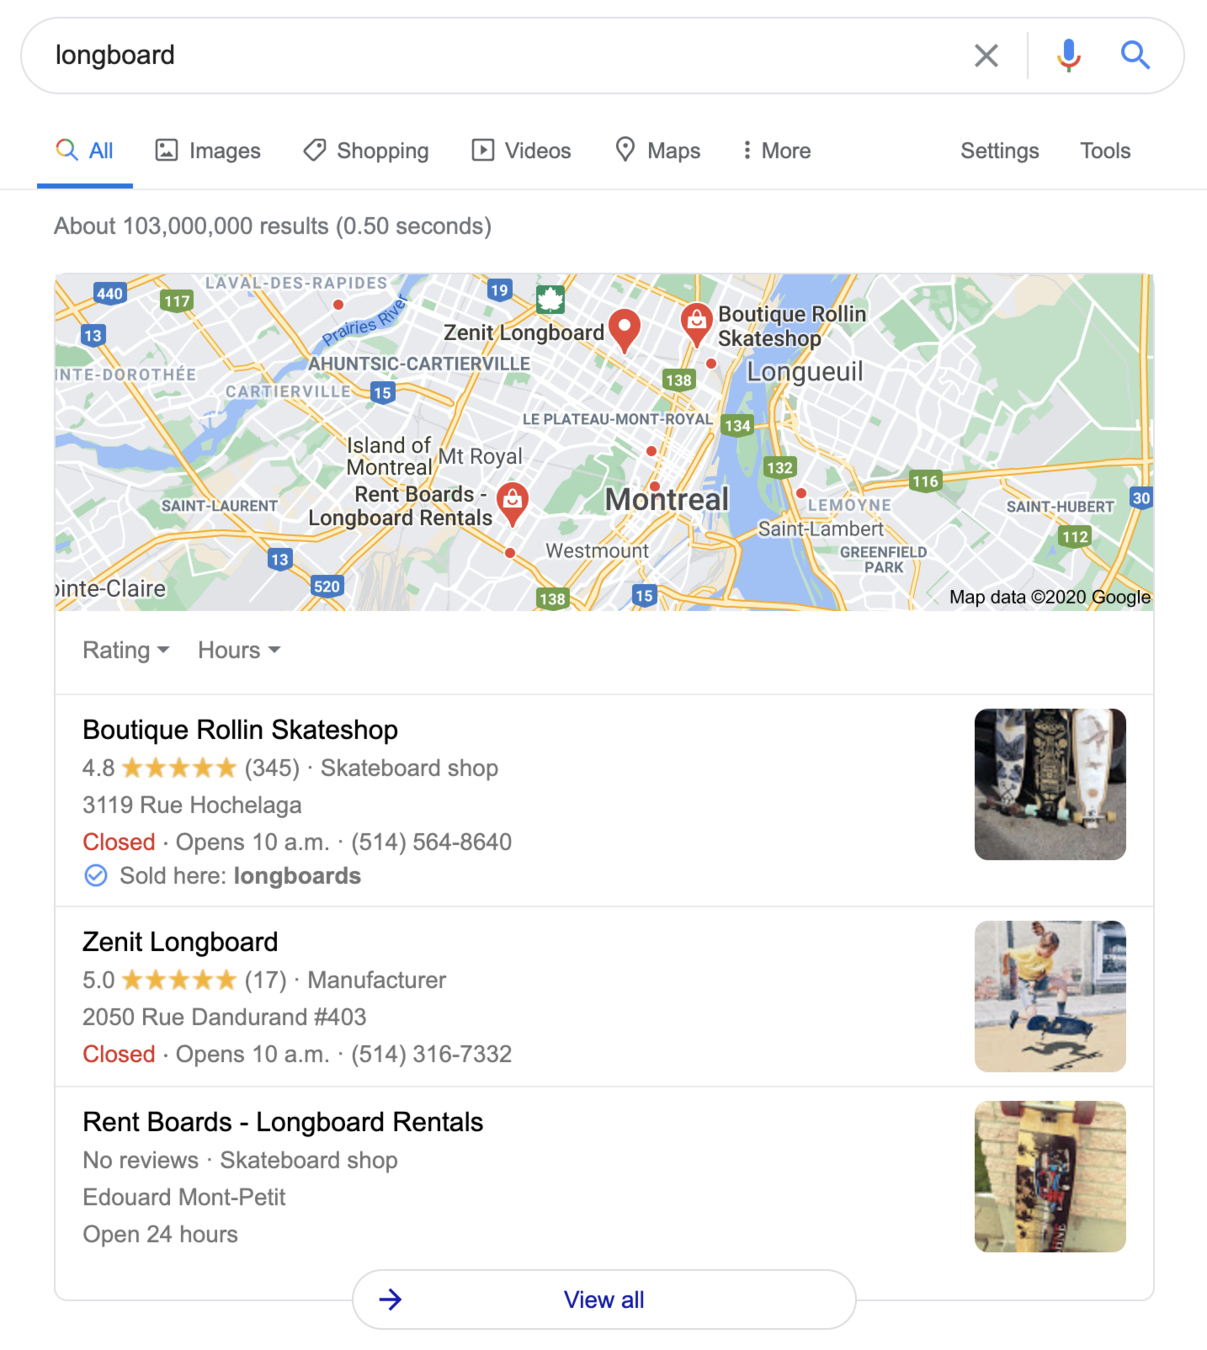This screenshot has height=1350, width=1207.
Task: View the Boutique Rollin Skateshop photo thumbnail
Action: tap(1050, 784)
